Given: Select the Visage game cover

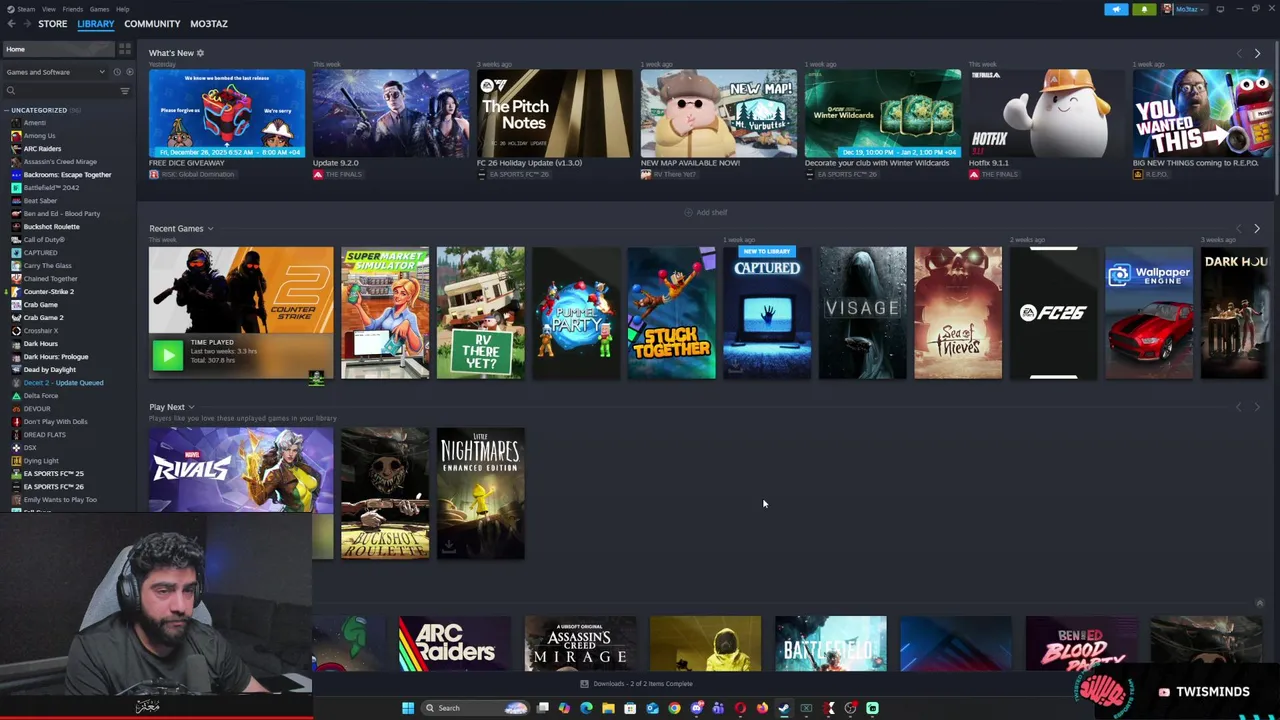Looking at the screenshot, I should [x=863, y=313].
